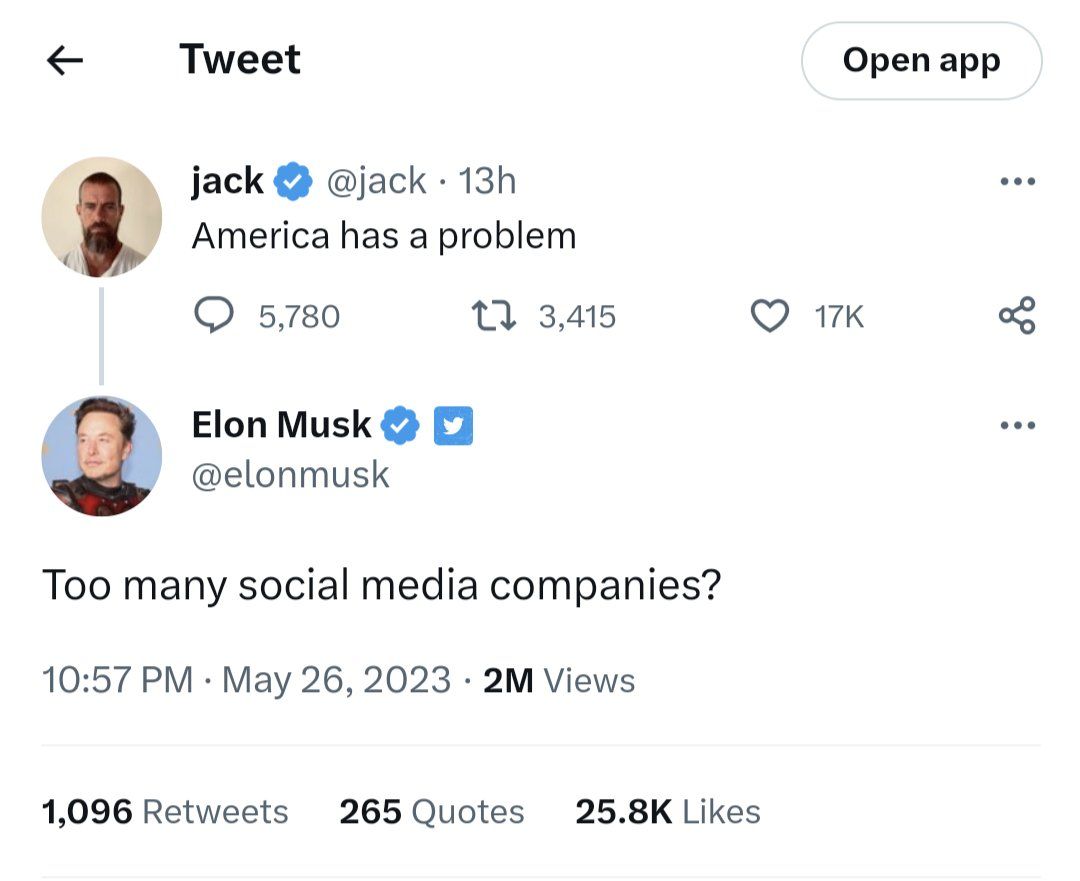Image resolution: width=1080 pixels, height=881 pixels.
Task: Click the @elonmusk handle
Action: [x=290, y=474]
